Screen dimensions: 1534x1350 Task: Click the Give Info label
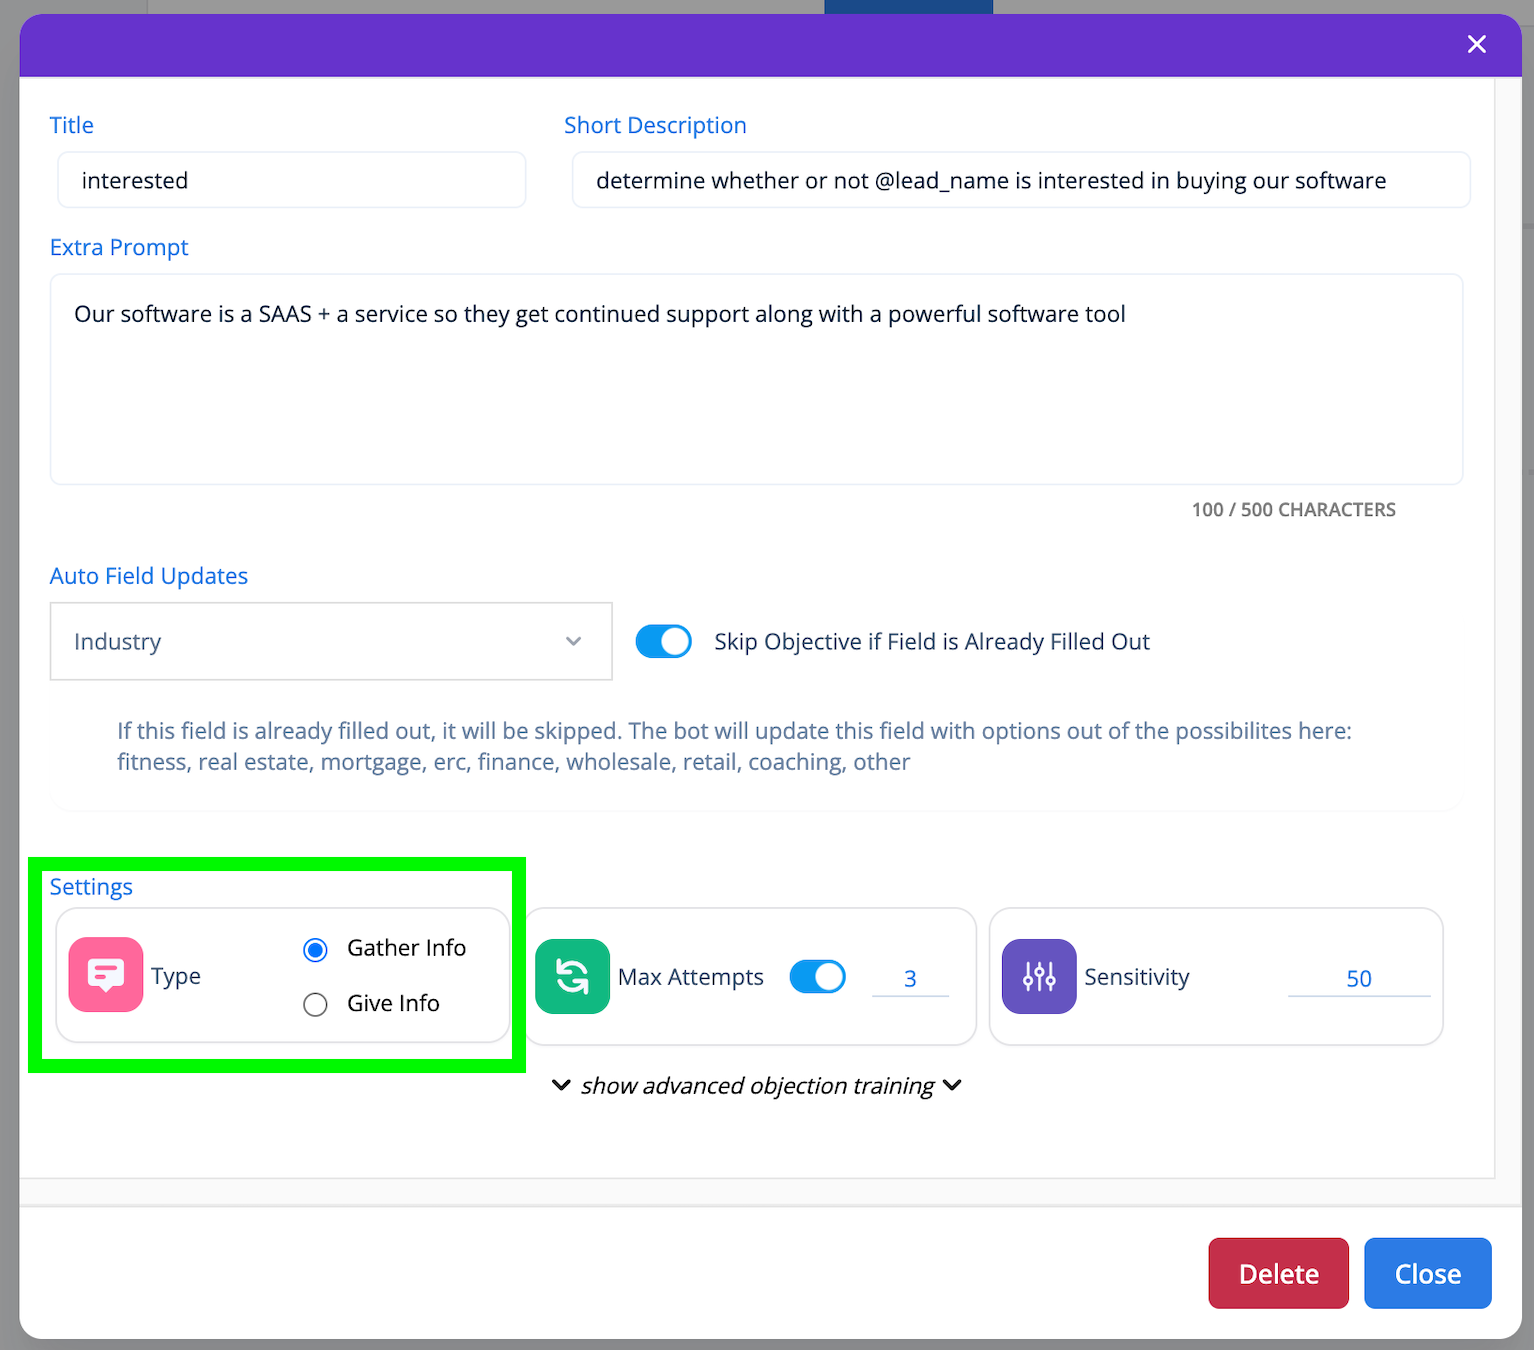[x=393, y=1003]
